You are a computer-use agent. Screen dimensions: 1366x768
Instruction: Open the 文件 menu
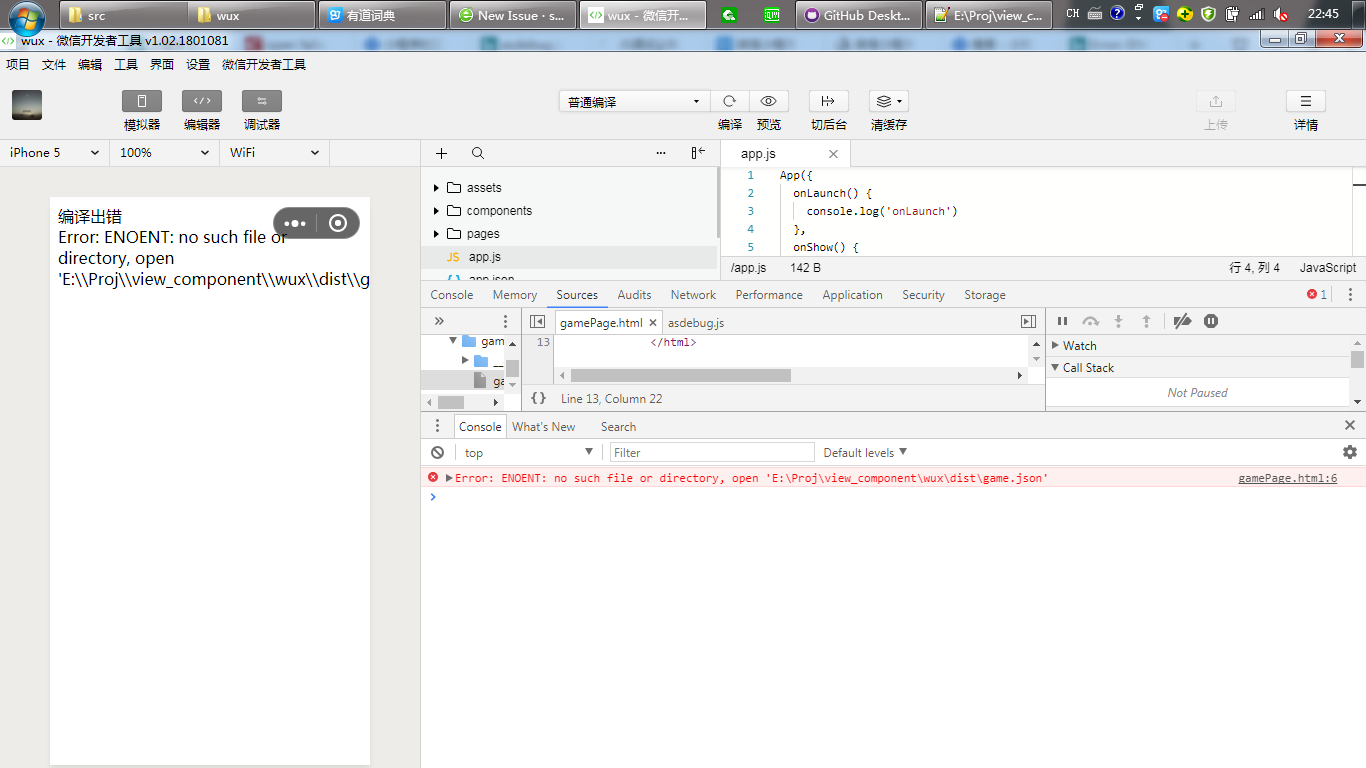click(54, 64)
